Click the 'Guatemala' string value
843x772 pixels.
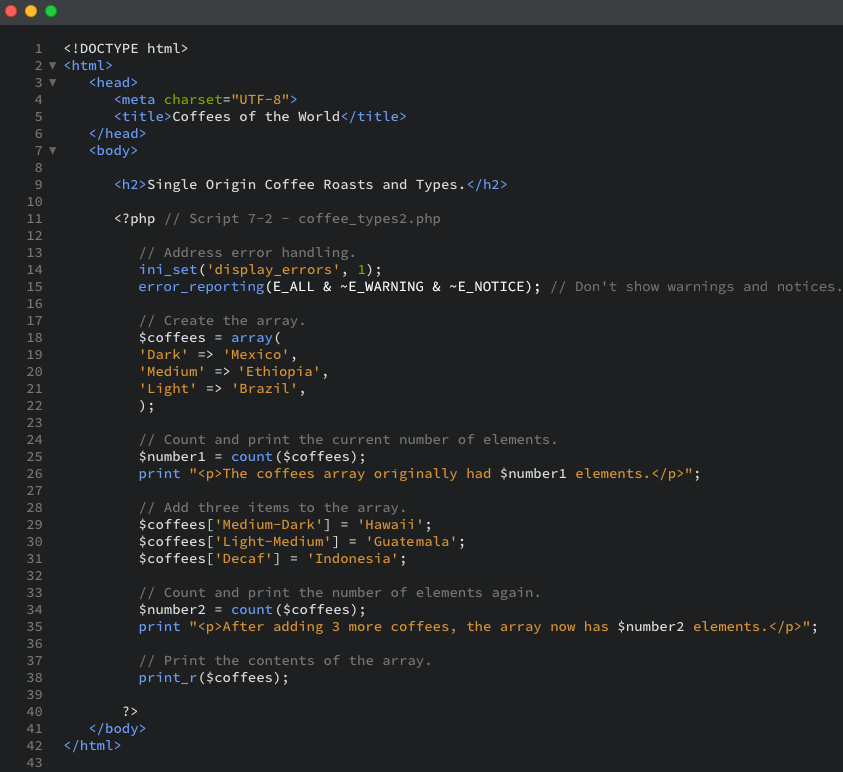coord(411,542)
